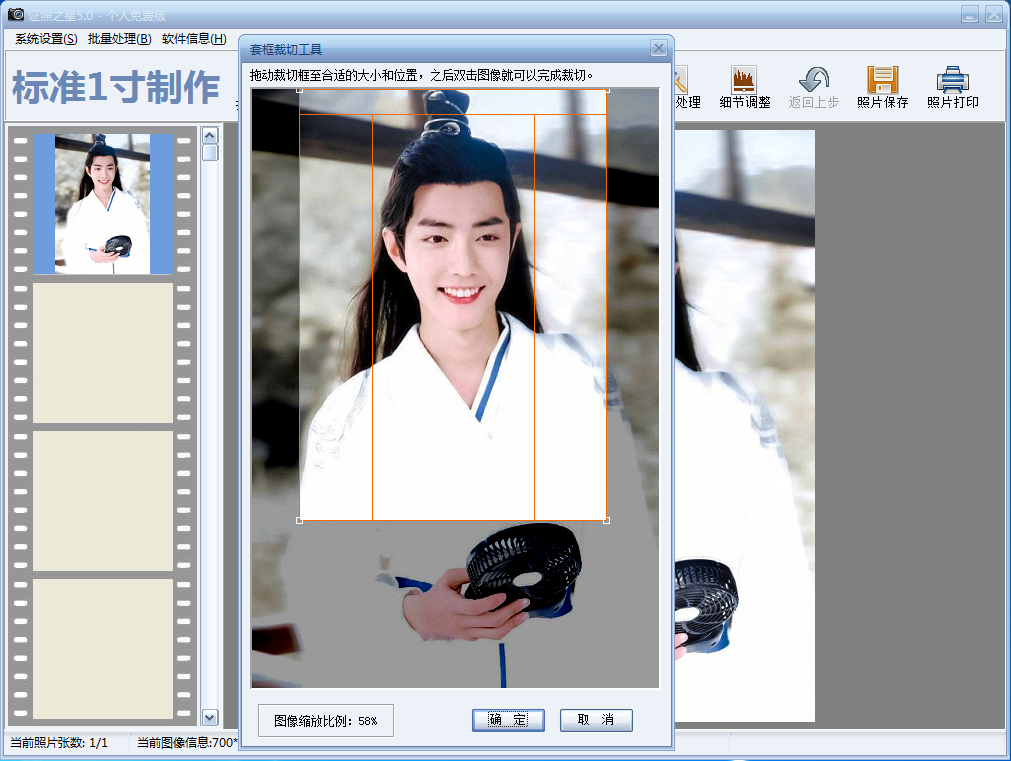
Task: Click the top-left crop frame handle
Action: pos(300,91)
